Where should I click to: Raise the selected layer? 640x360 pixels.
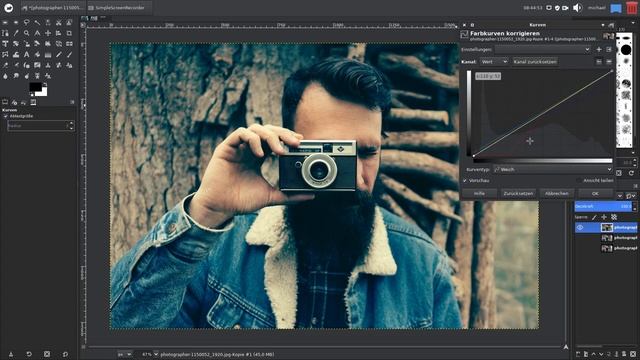[x=593, y=354]
